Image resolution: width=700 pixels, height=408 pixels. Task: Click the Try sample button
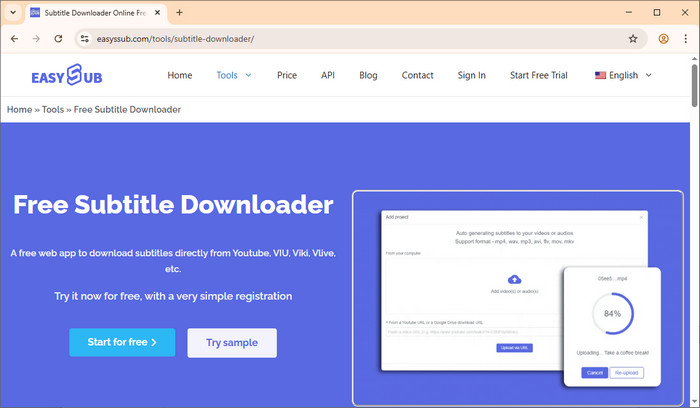pyautogui.click(x=232, y=343)
